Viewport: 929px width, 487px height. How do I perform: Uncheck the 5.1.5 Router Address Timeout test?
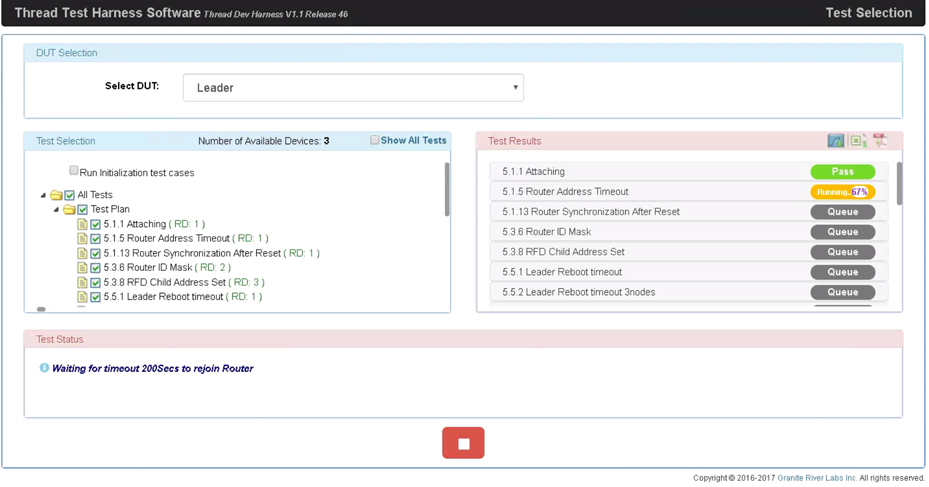96,239
